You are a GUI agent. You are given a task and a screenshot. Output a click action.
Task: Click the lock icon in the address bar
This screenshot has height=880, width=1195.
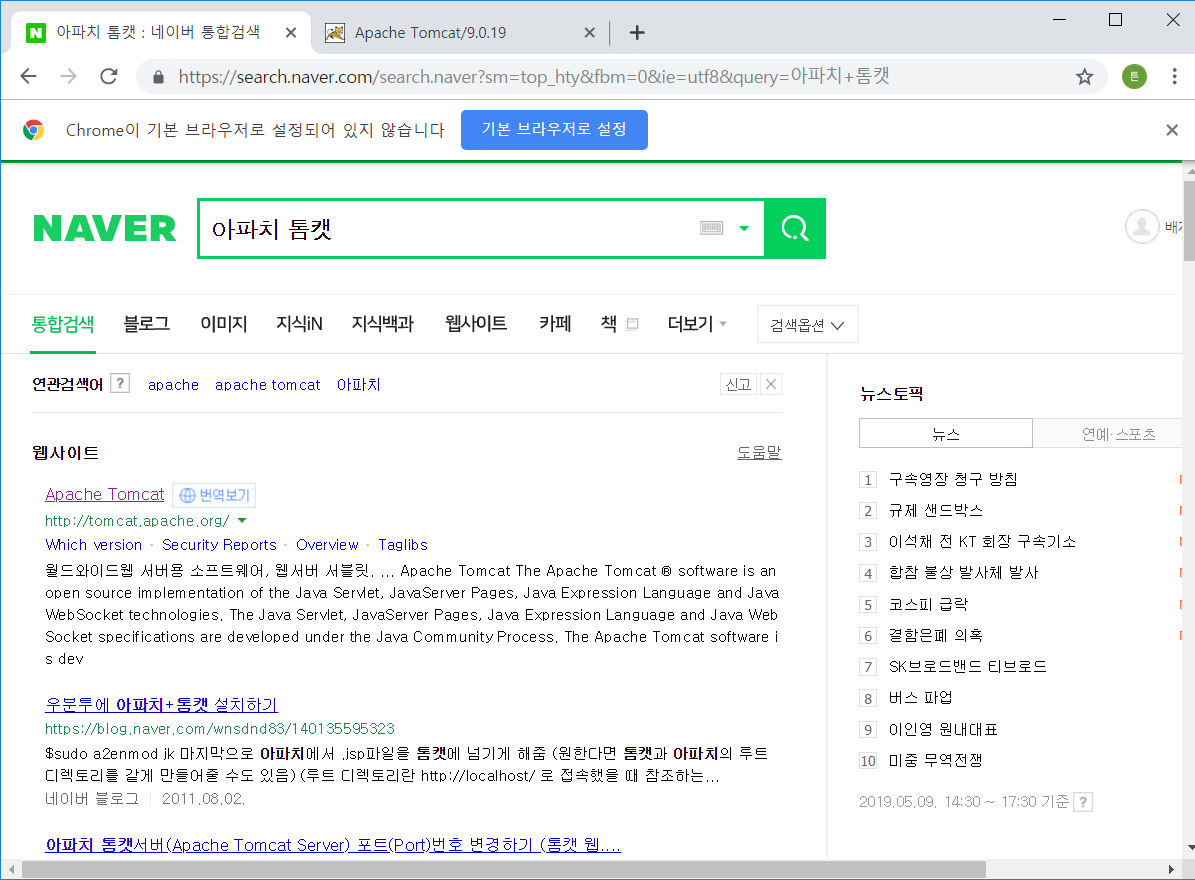click(159, 77)
